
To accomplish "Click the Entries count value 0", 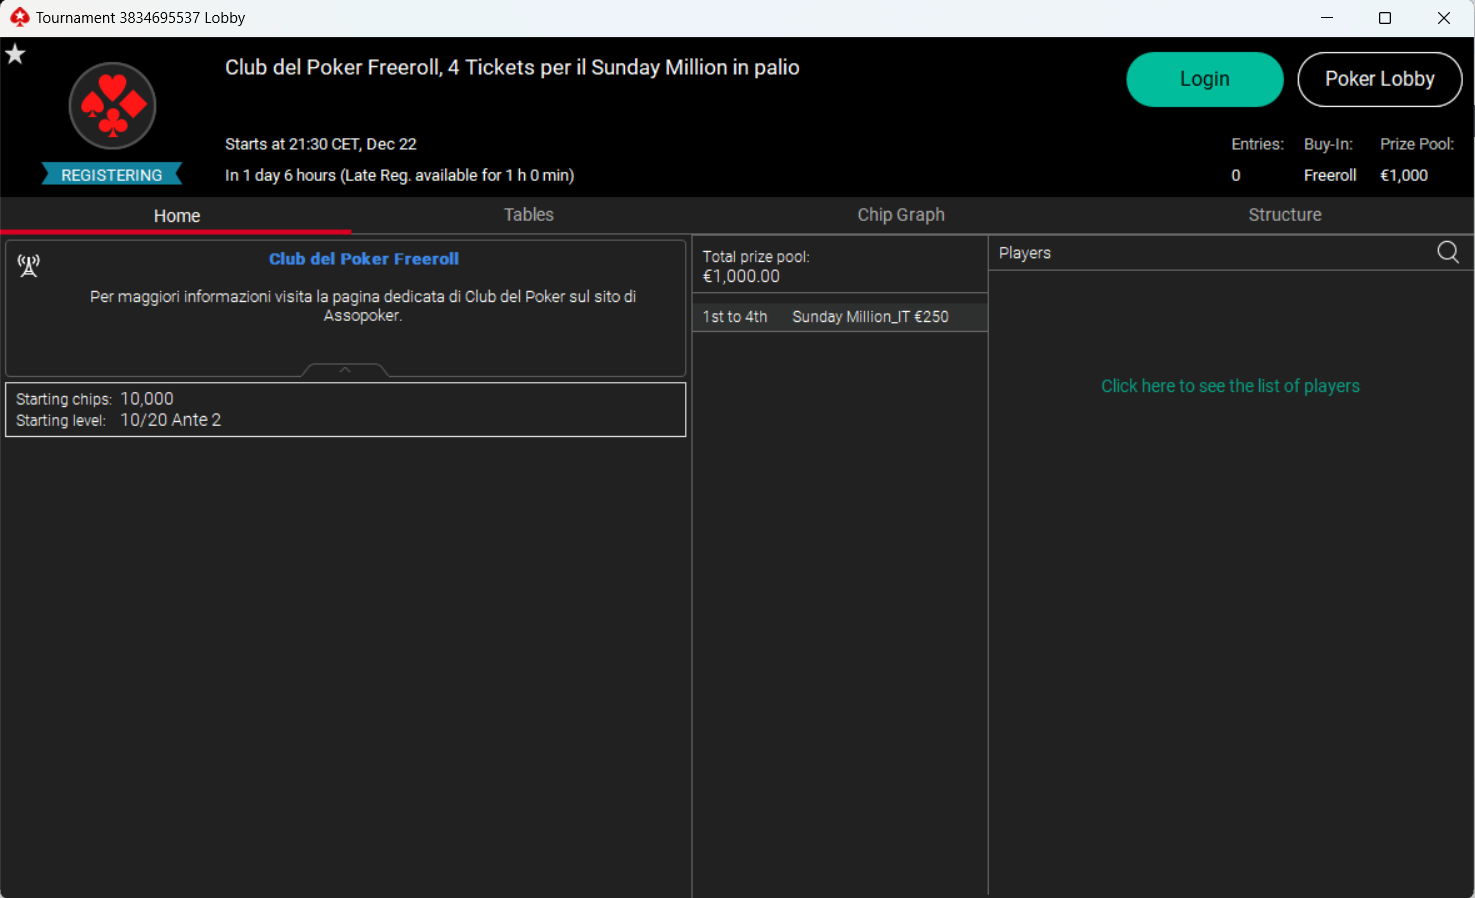I will (x=1236, y=175).
